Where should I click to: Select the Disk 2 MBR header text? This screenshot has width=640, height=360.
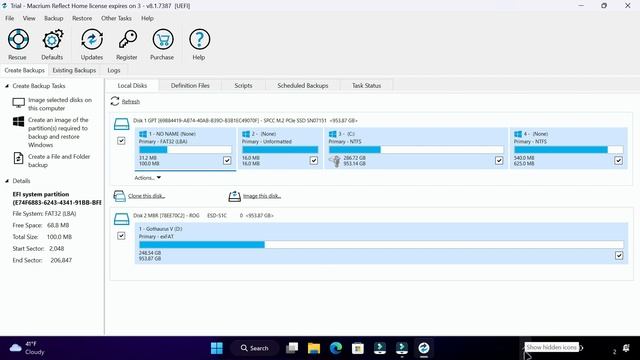(203, 216)
